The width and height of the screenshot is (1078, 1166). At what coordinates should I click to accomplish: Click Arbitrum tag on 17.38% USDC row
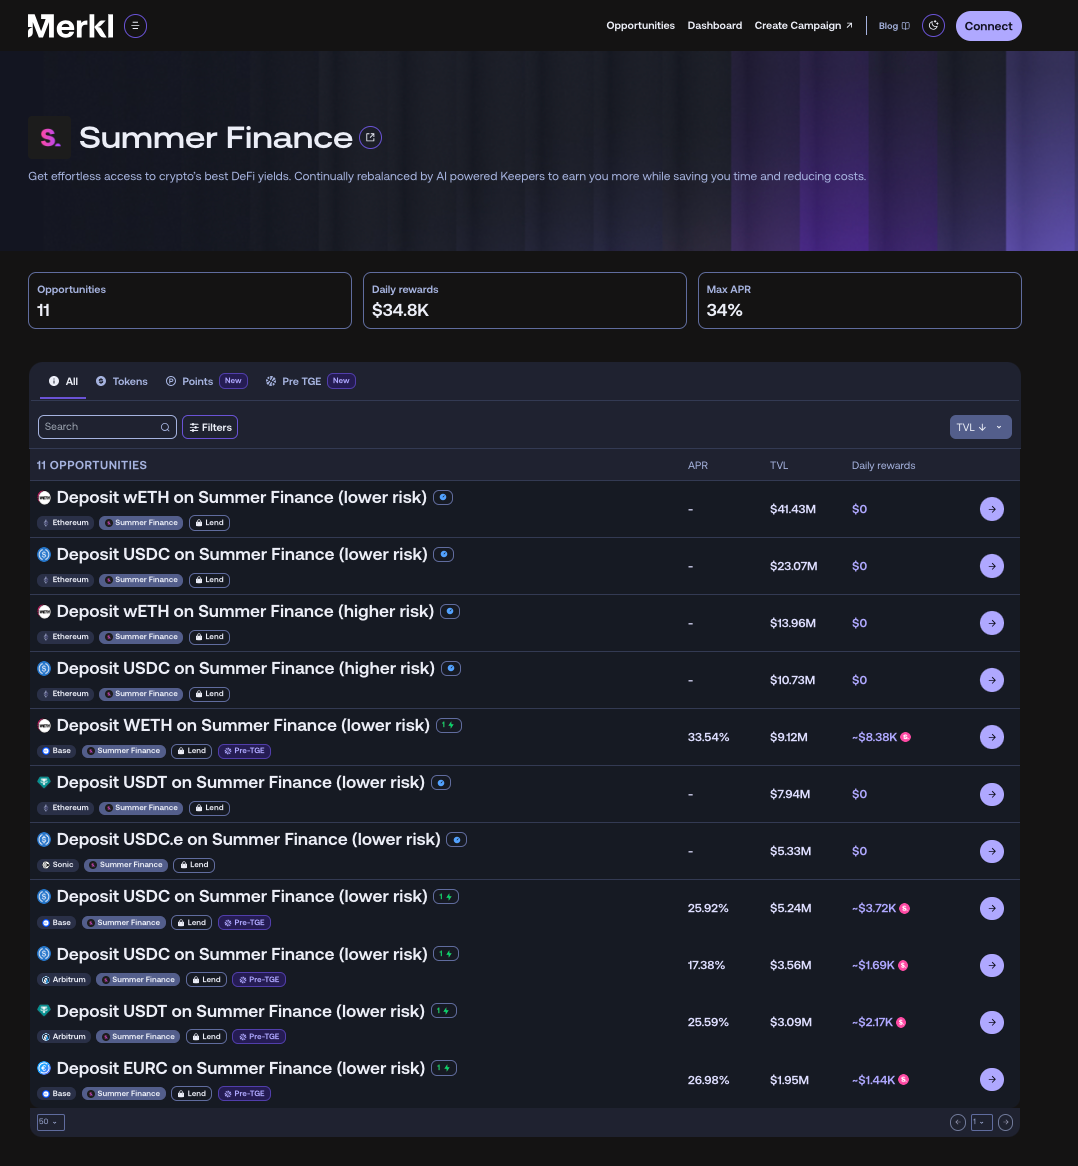(x=64, y=979)
